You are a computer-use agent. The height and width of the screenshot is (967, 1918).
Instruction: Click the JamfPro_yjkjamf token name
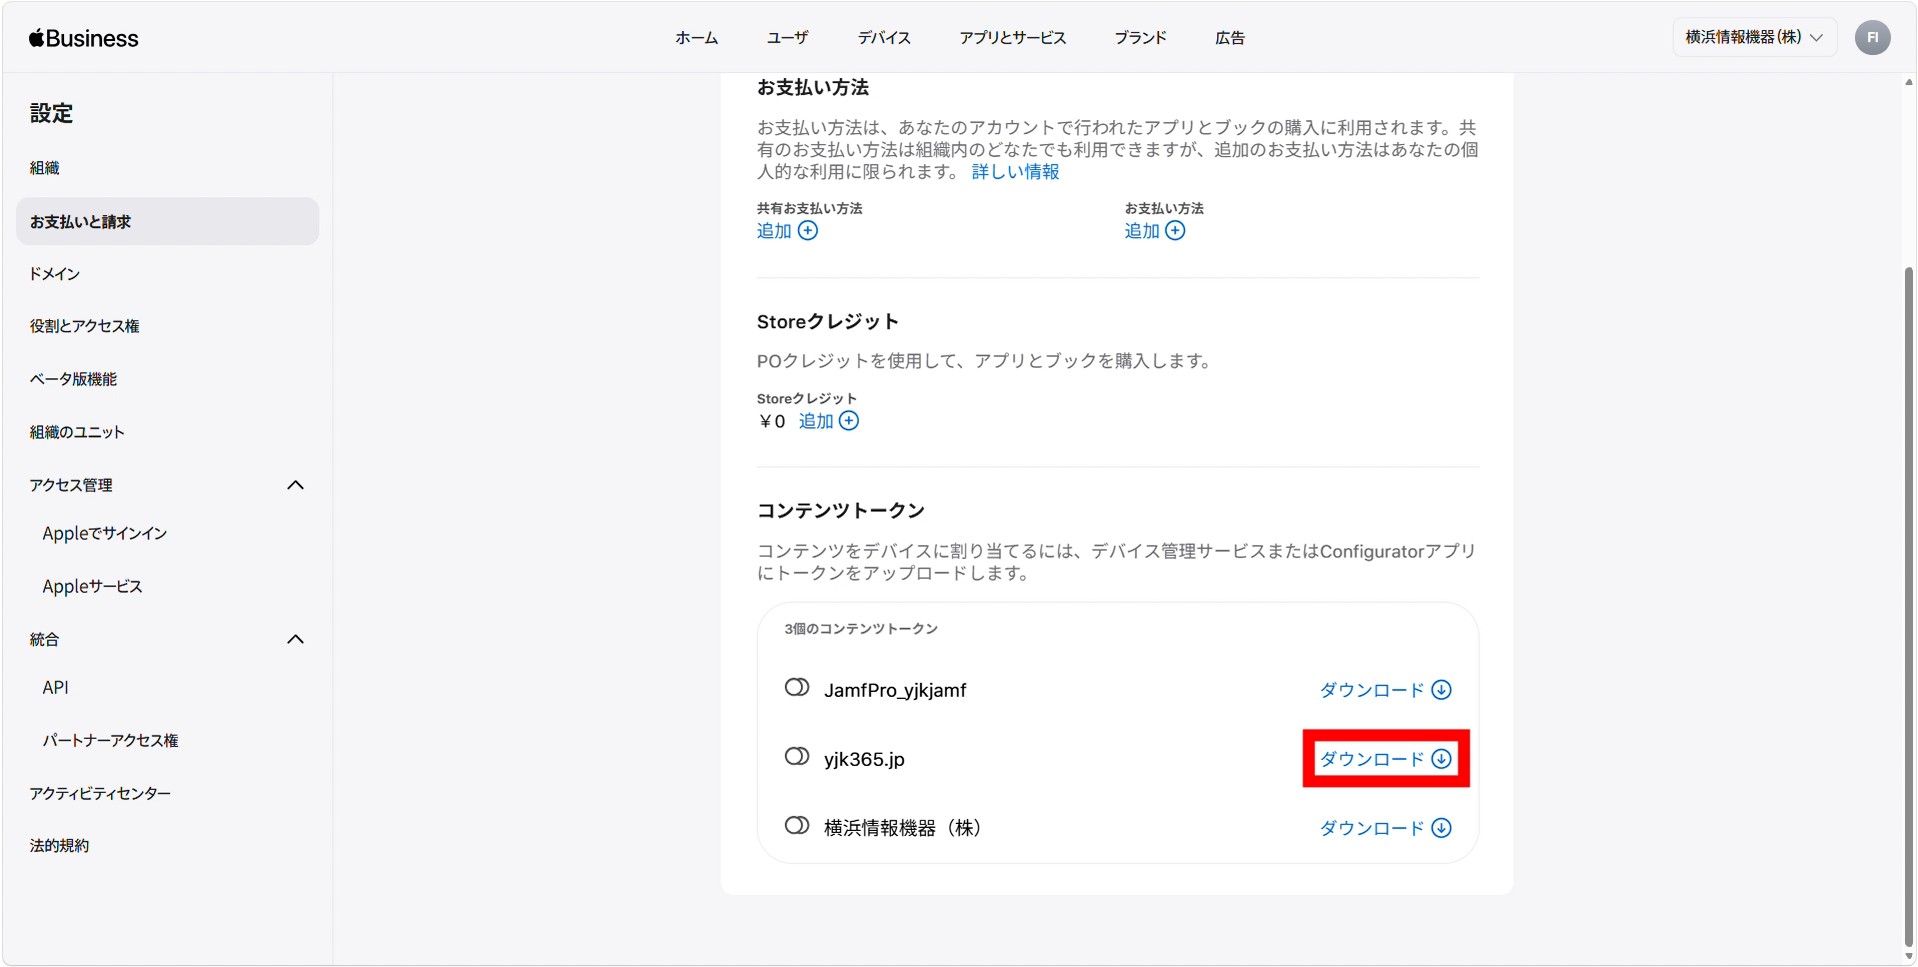coord(895,690)
